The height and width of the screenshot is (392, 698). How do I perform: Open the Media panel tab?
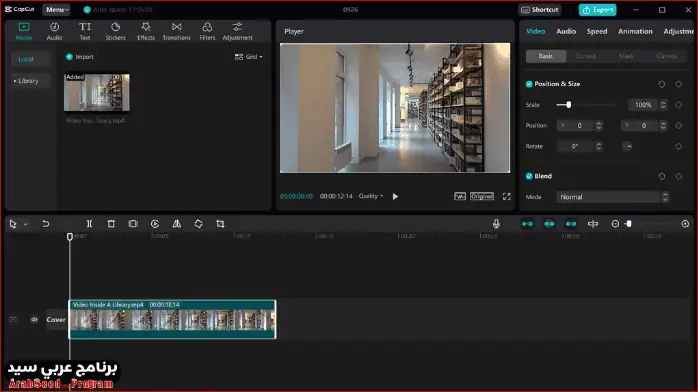click(x=24, y=31)
